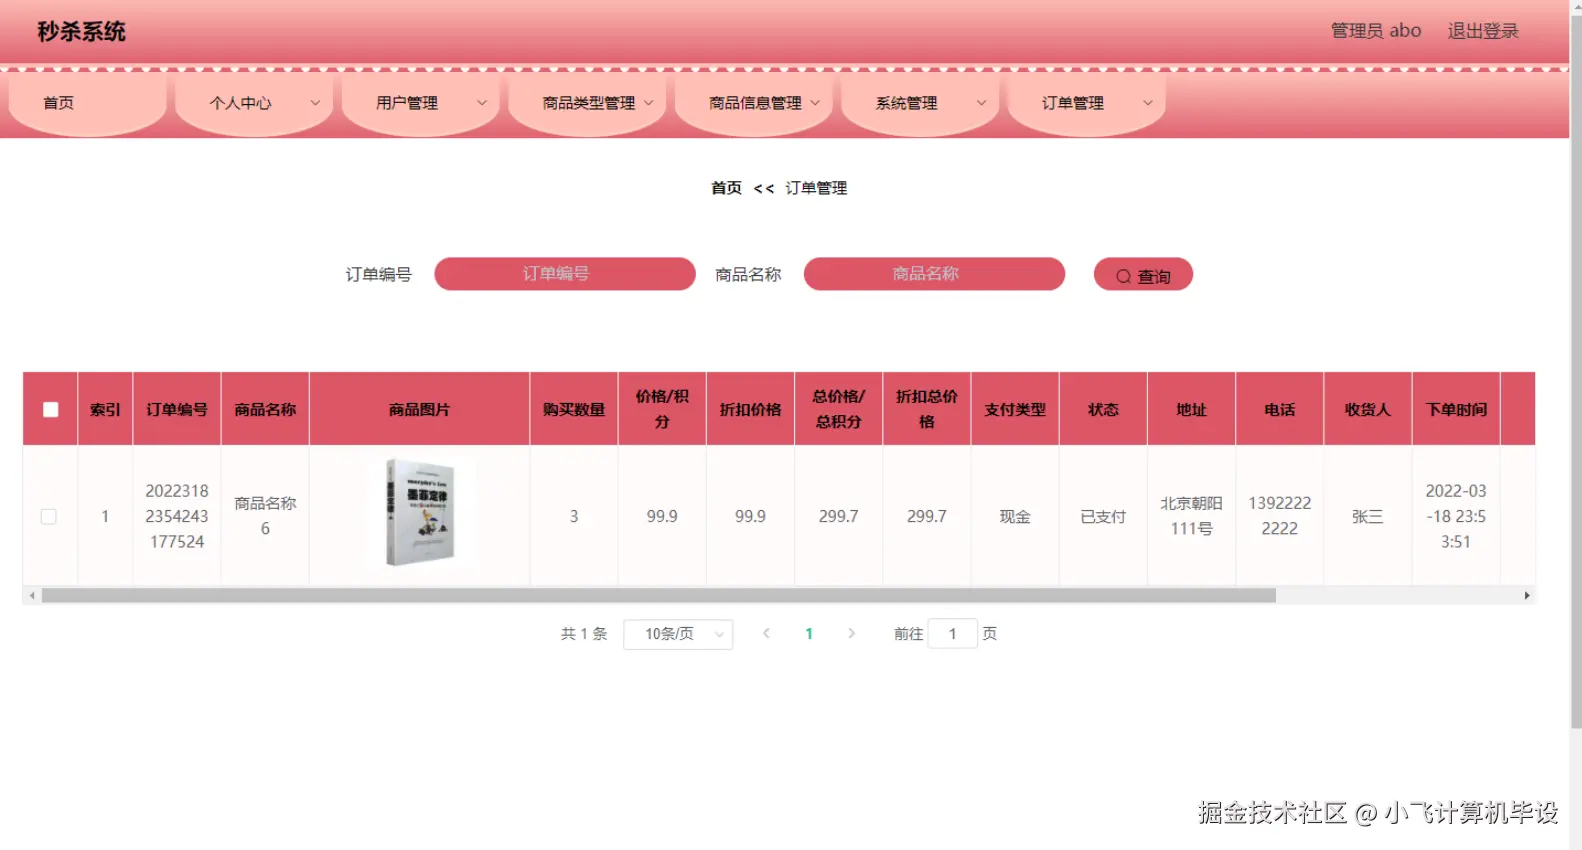Screen dimensions: 1582x850
Task: Click the 管理员 abo account label
Action: pos(1376,31)
